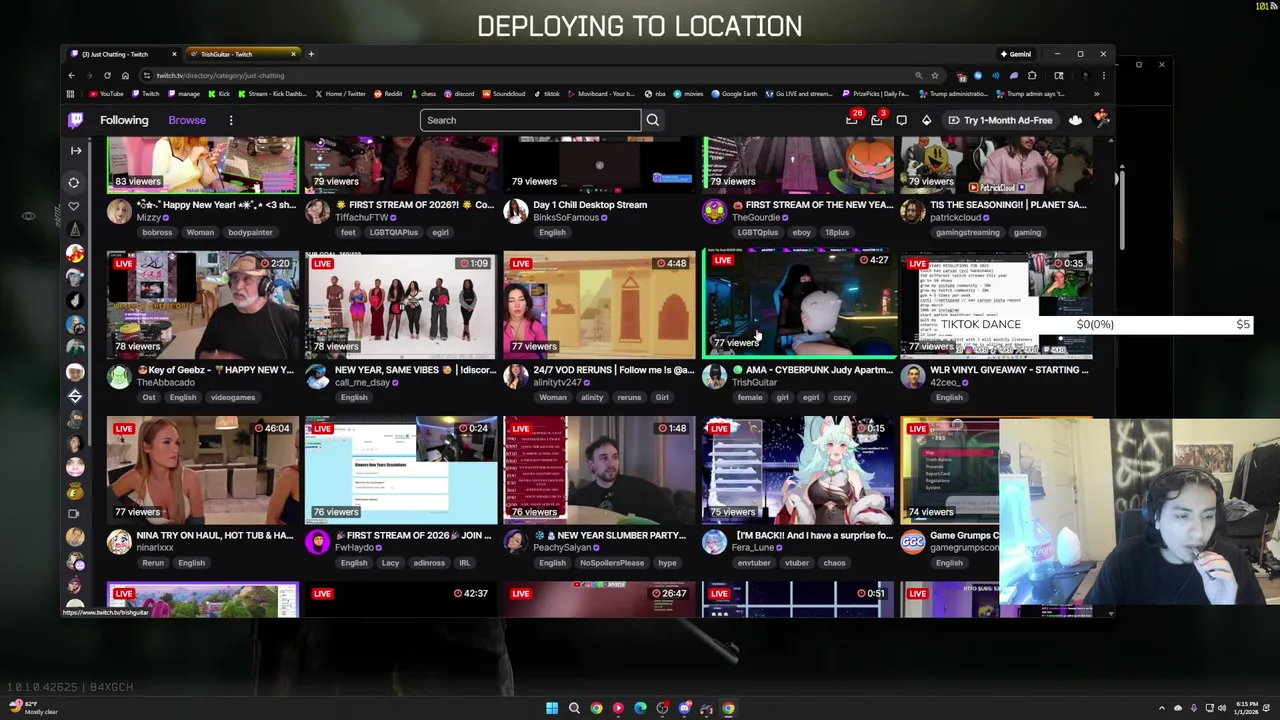Select the vtuber tag under Fera_Lune
This screenshot has width=1280, height=720.
[797, 563]
